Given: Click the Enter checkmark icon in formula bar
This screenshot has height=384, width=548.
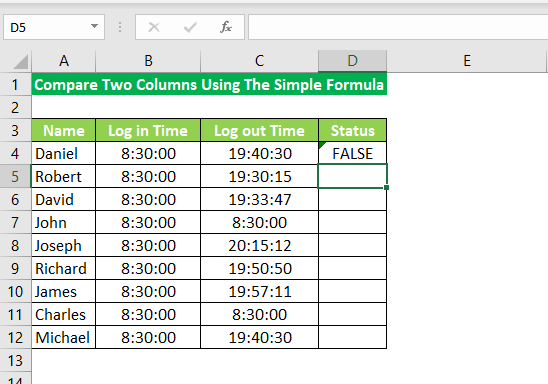Looking at the screenshot, I should point(190,27).
